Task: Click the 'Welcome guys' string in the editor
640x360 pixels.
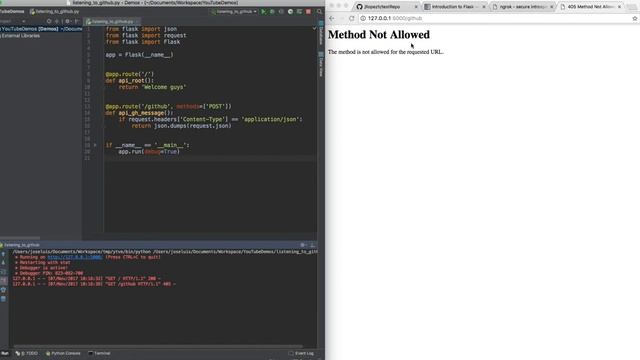Action: [x=164, y=87]
